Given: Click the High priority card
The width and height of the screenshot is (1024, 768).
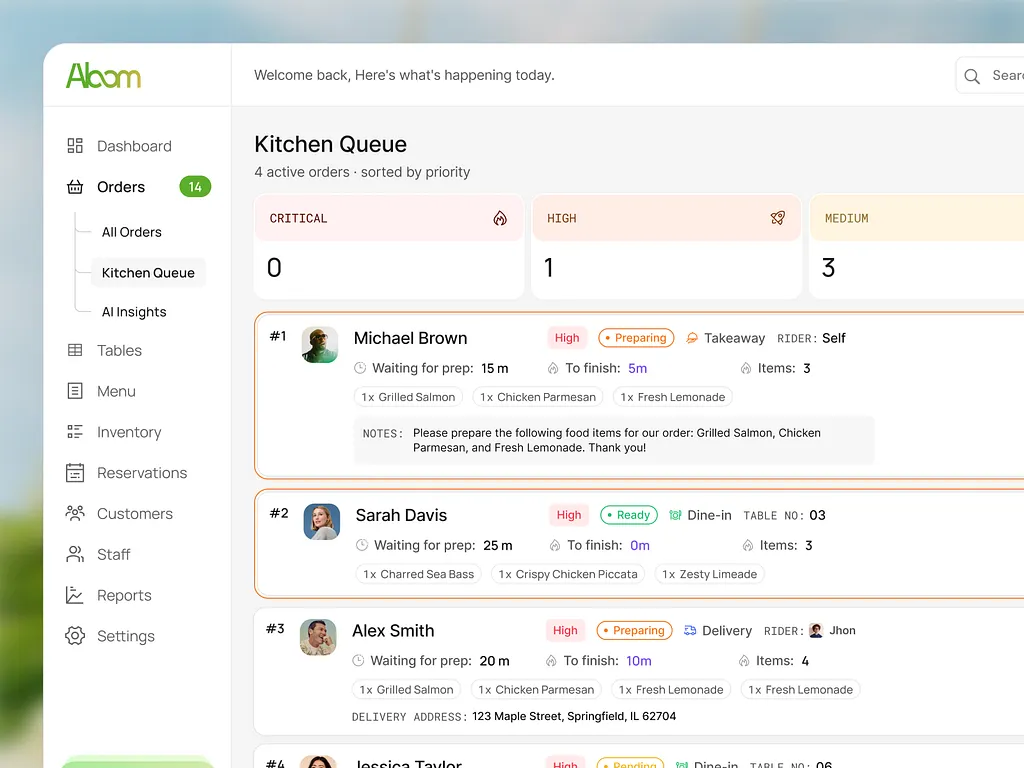Looking at the screenshot, I should pos(666,246).
